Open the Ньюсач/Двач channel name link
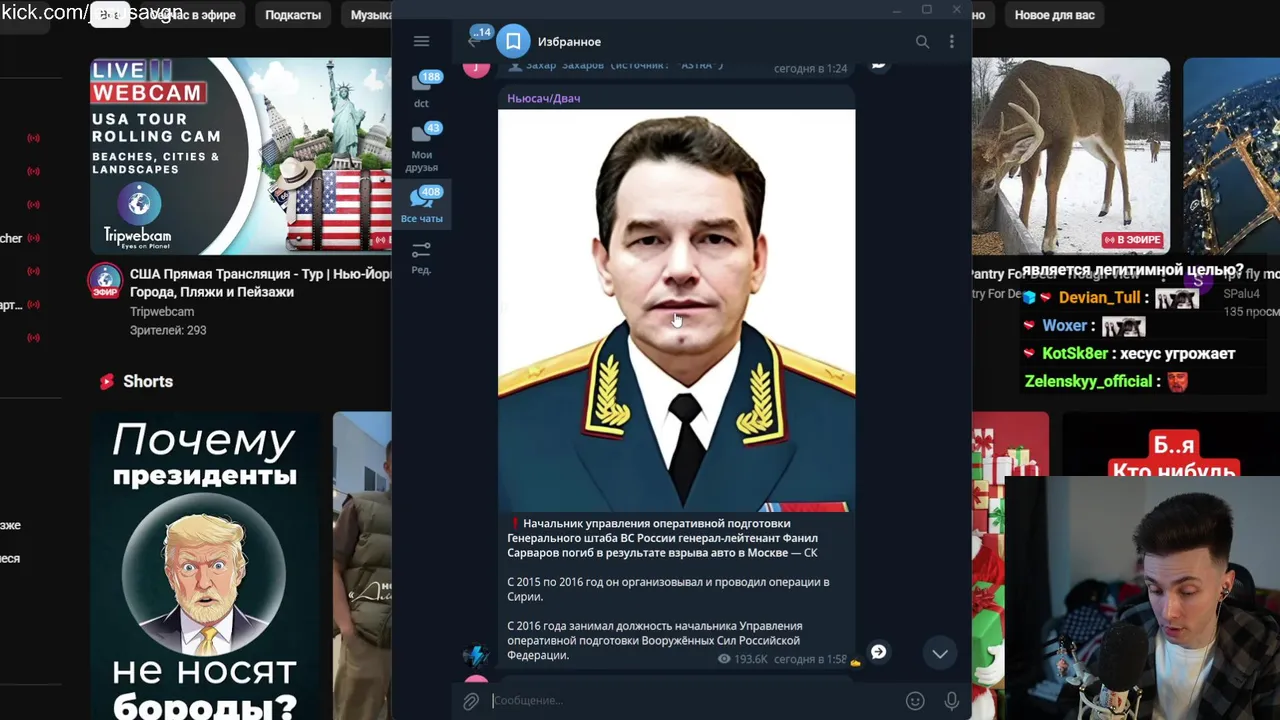The width and height of the screenshot is (1280, 720). (x=543, y=98)
